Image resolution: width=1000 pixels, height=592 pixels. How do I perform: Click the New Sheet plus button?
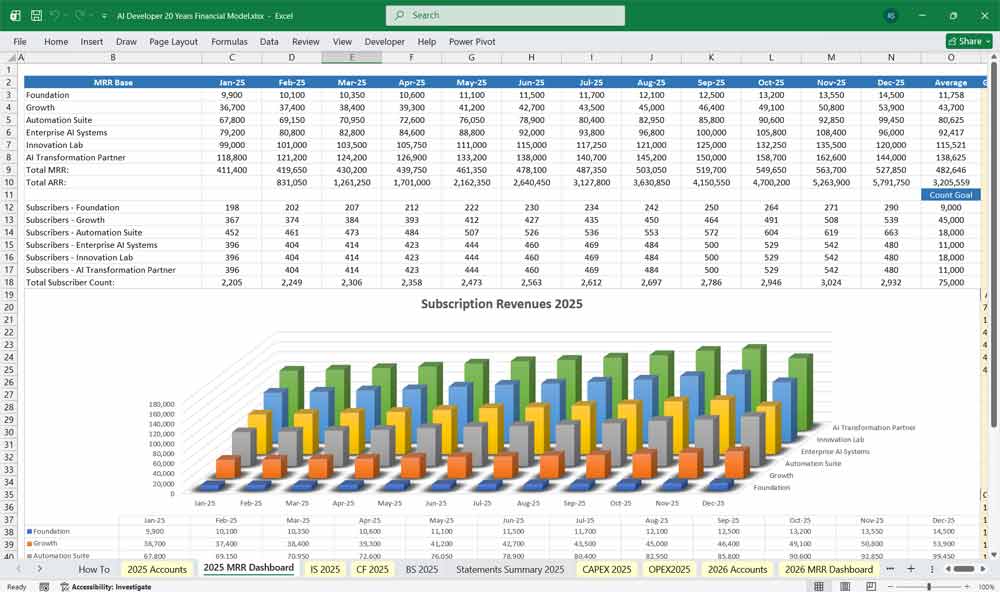point(913,569)
